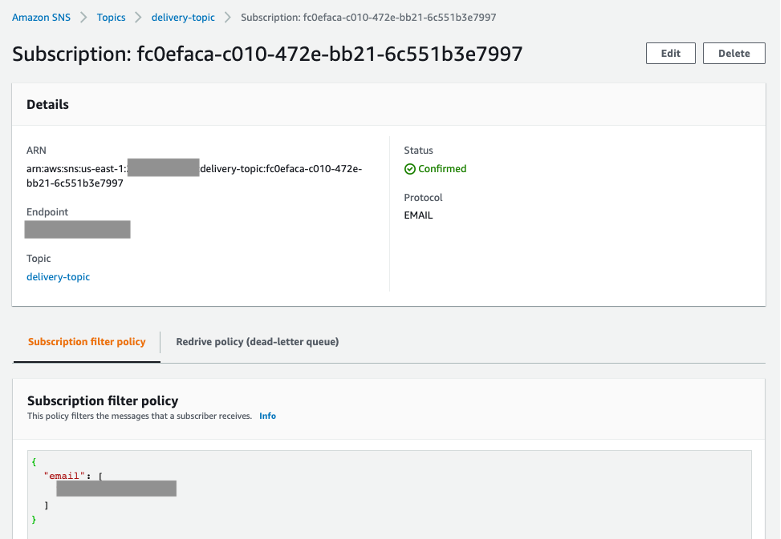Click the green Confirmed status check icon
Image resolution: width=781 pixels, height=539 pixels.
409,169
